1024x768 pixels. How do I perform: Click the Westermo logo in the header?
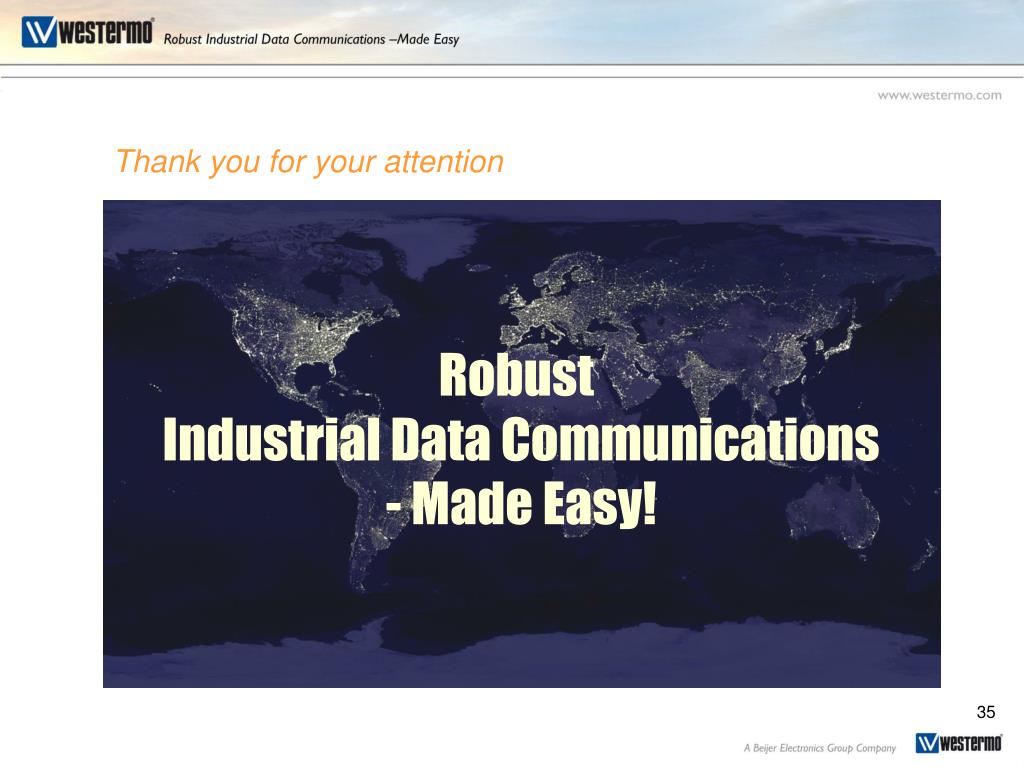click(x=88, y=32)
